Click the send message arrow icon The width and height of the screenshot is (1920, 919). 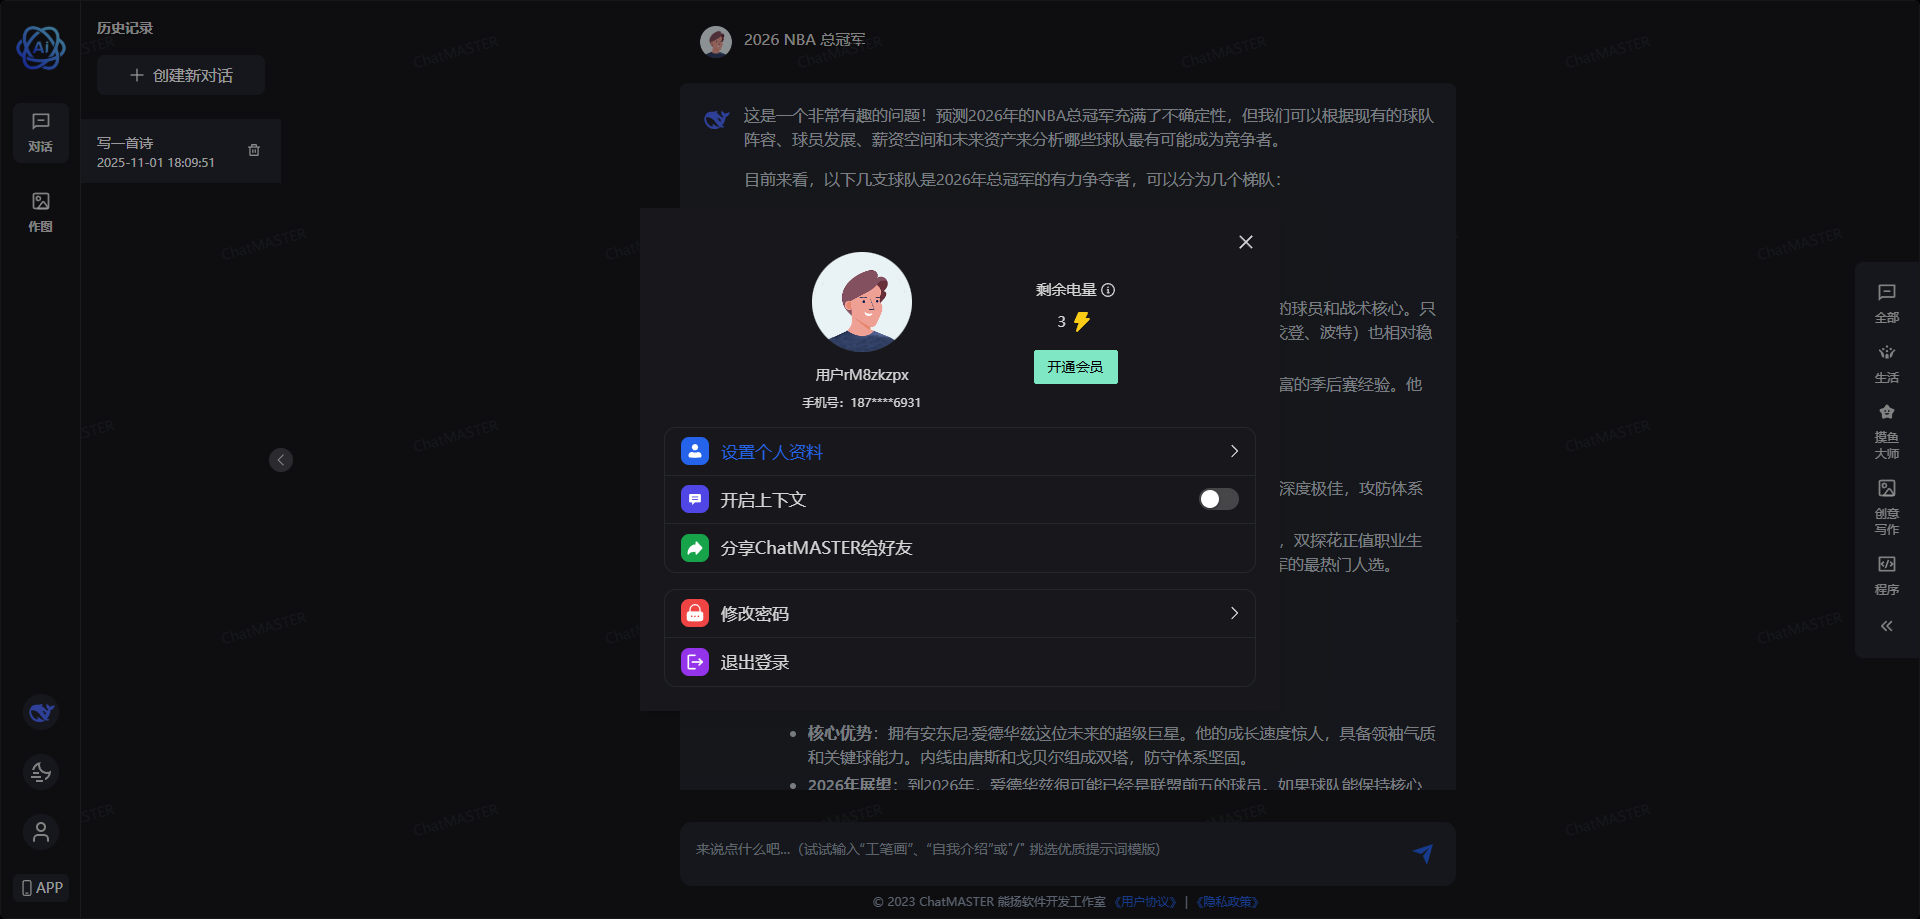tap(1422, 853)
